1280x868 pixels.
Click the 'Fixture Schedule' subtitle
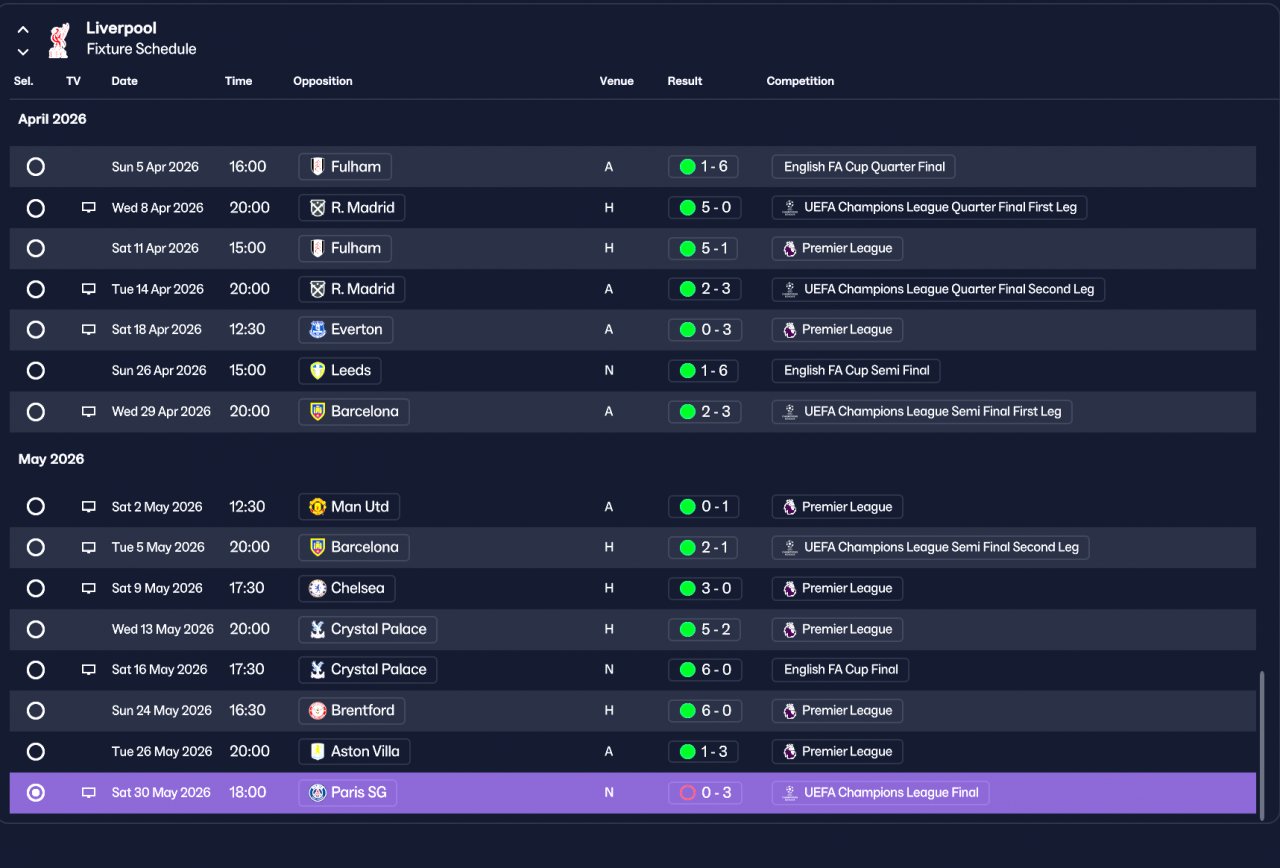tap(141, 49)
